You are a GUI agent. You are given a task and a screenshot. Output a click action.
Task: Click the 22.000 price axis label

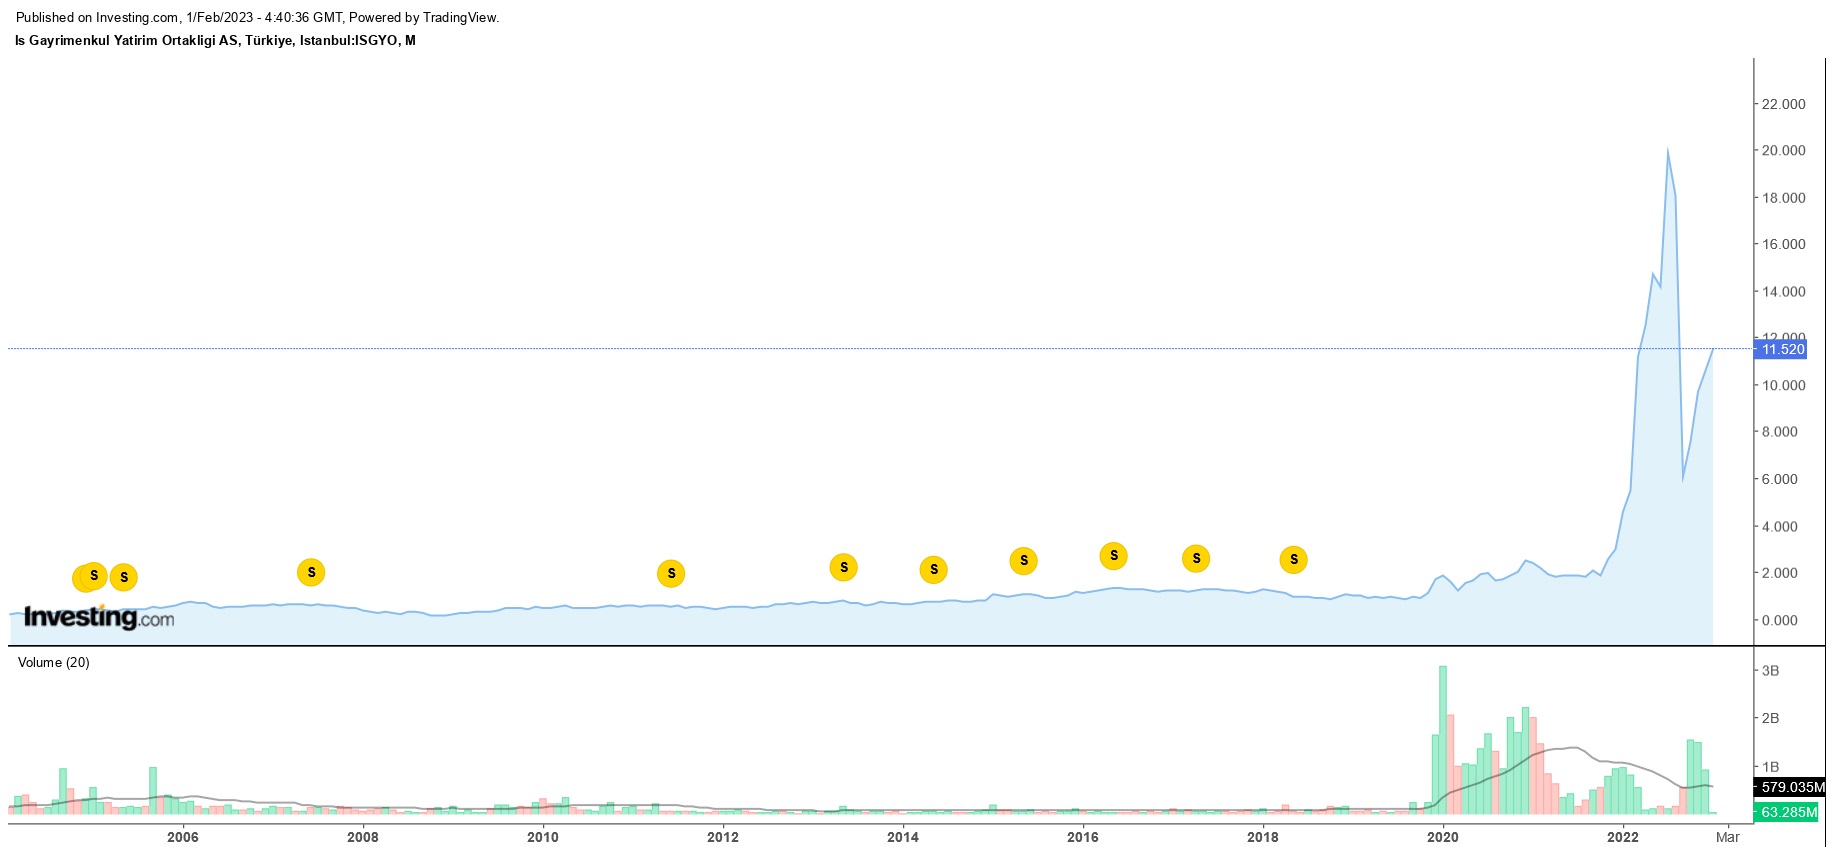[1783, 104]
